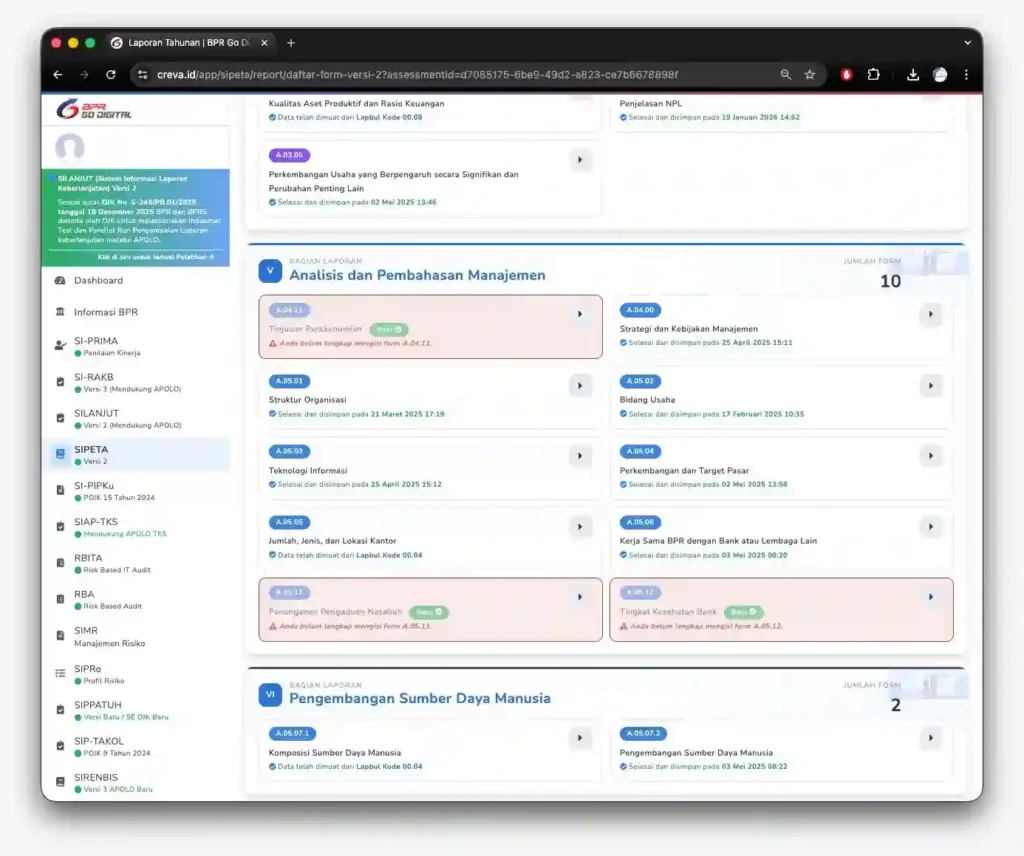Expand the Tinjauan Perekonomian A.04.11 card
Viewport: 1024px width, 856px height.
click(580, 315)
